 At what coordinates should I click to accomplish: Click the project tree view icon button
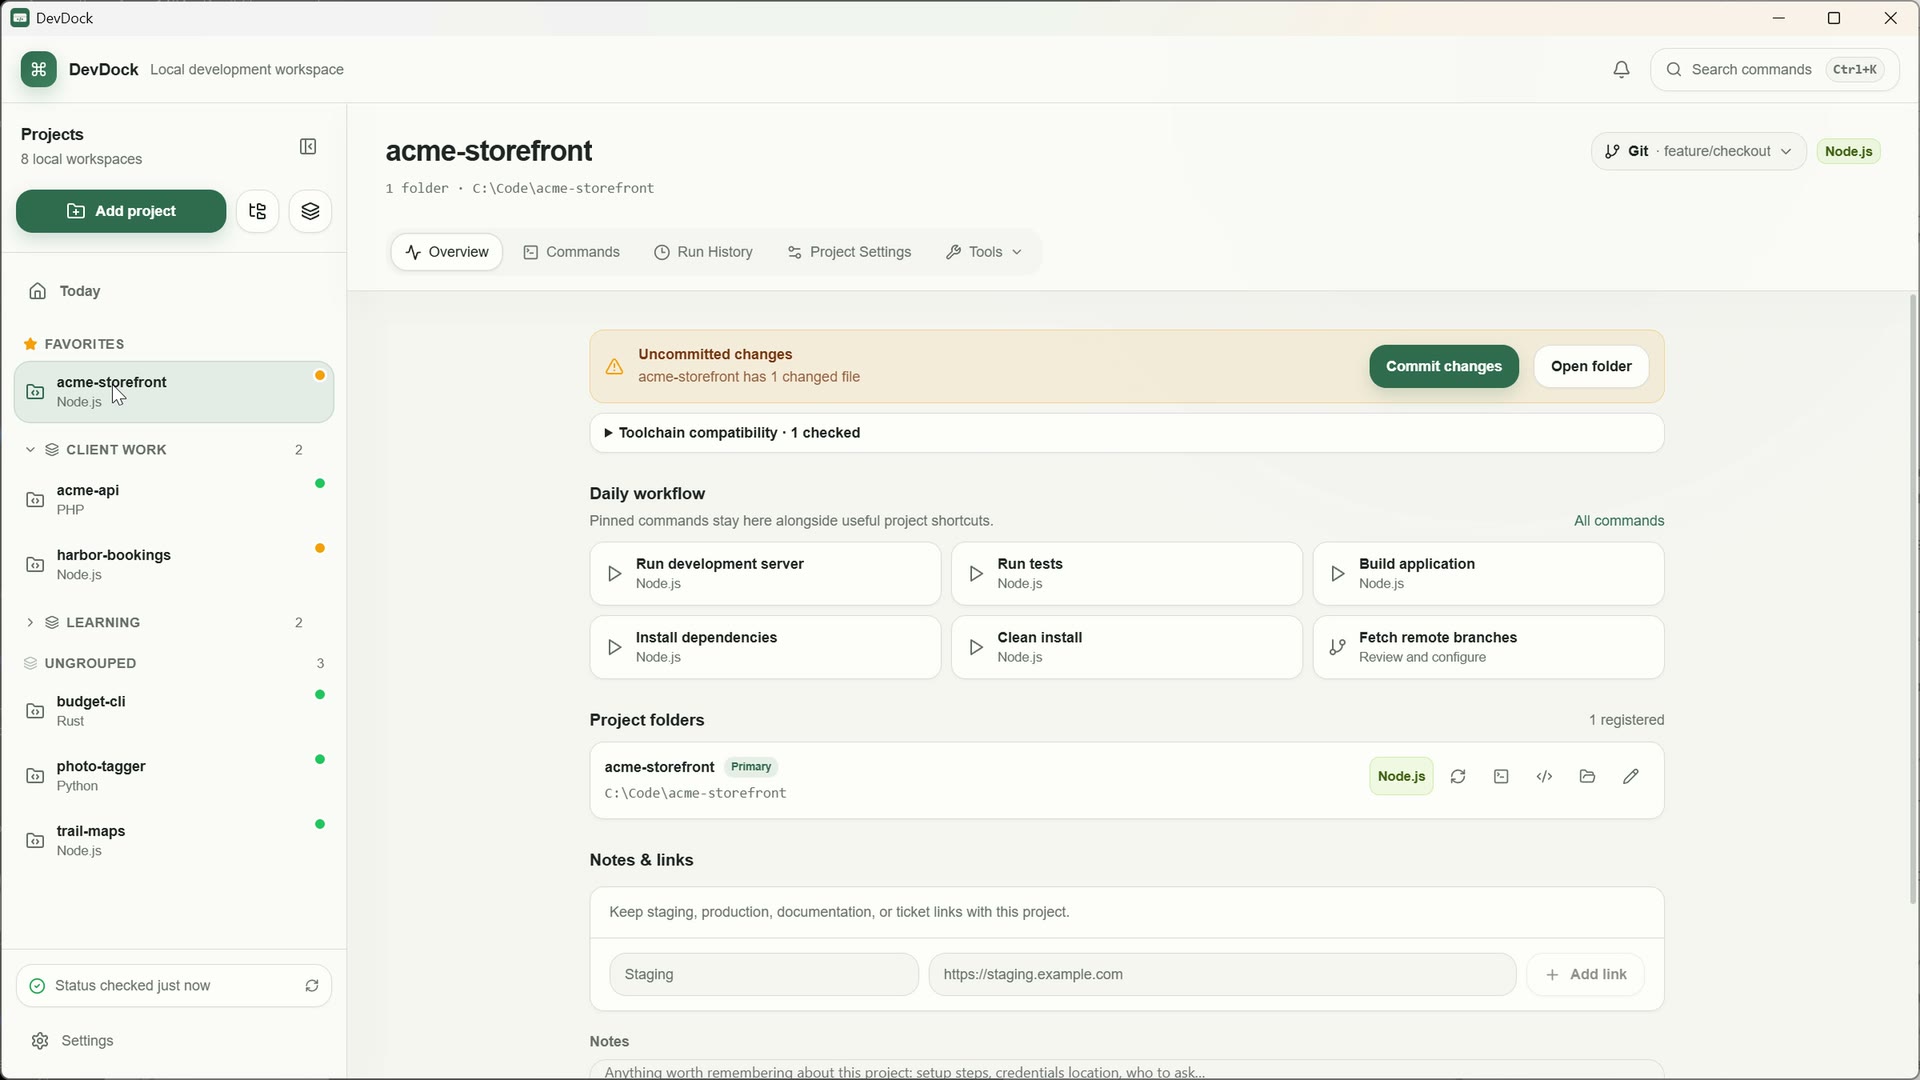pyautogui.click(x=258, y=211)
